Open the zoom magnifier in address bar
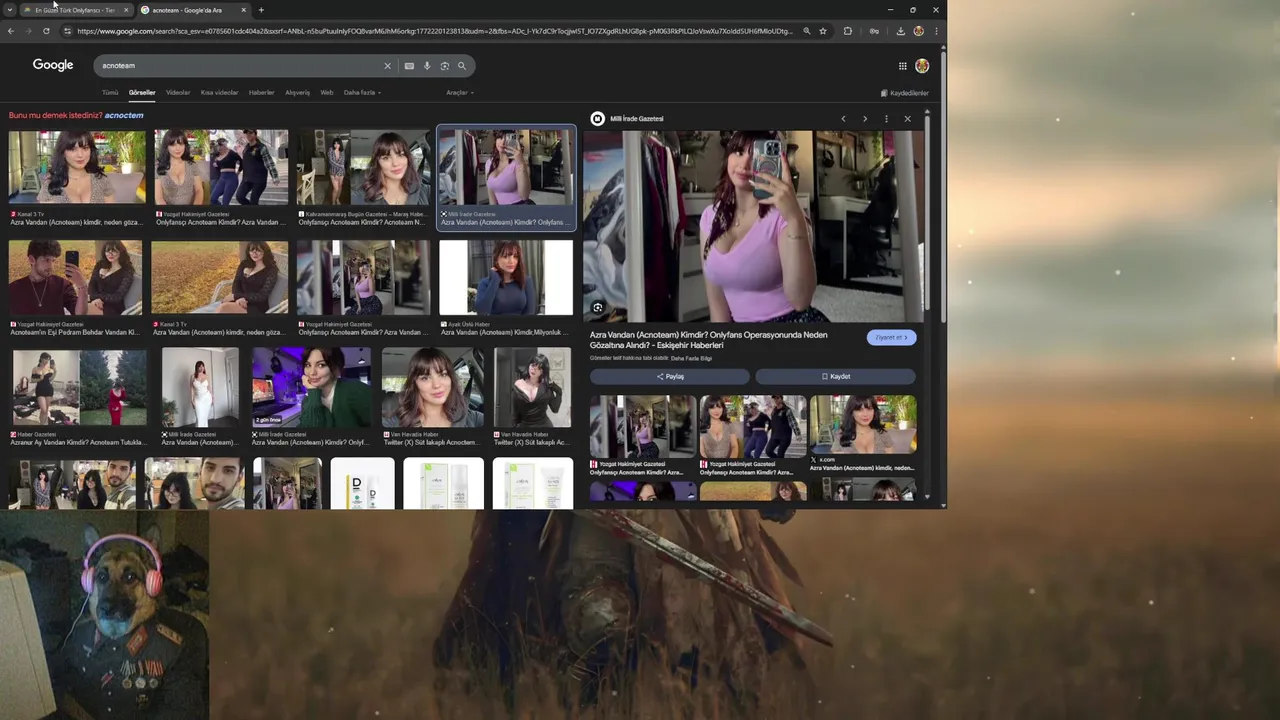1280x720 pixels. (806, 31)
